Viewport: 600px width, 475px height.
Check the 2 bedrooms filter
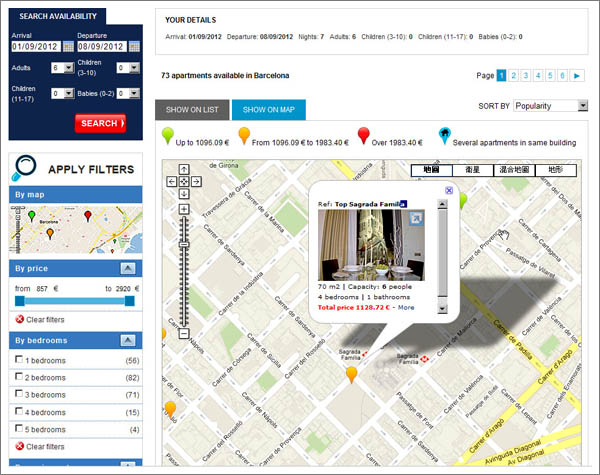(x=19, y=376)
